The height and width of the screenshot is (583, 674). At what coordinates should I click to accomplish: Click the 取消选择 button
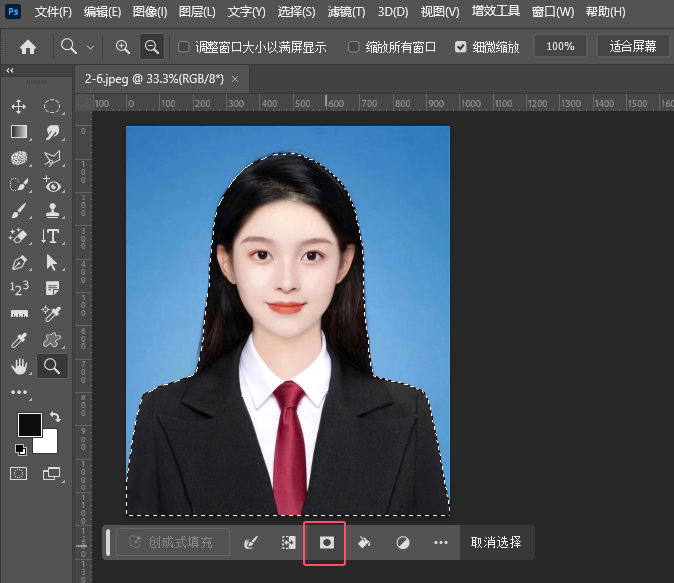(496, 542)
